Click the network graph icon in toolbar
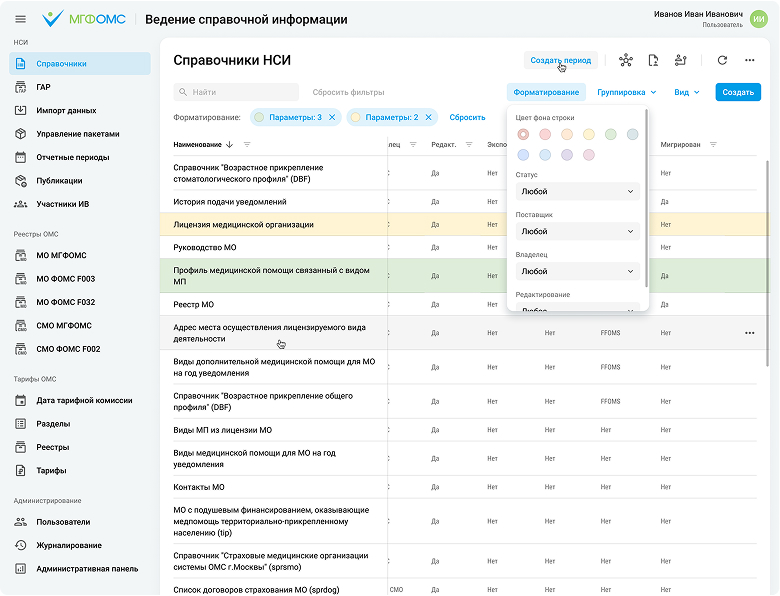This screenshot has height=596, width=780. point(626,61)
